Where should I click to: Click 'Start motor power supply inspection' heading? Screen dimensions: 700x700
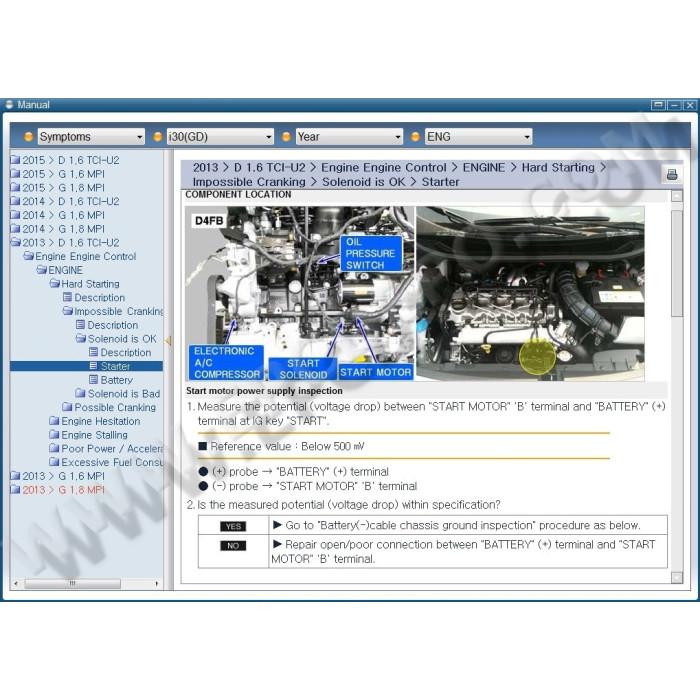click(x=264, y=391)
